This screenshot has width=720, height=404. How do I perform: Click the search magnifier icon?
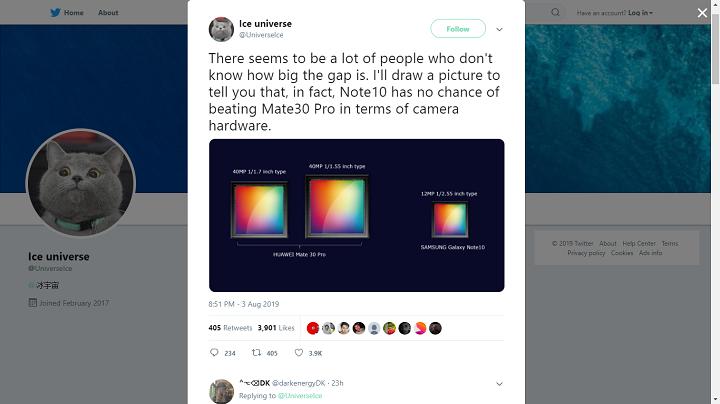[555, 13]
